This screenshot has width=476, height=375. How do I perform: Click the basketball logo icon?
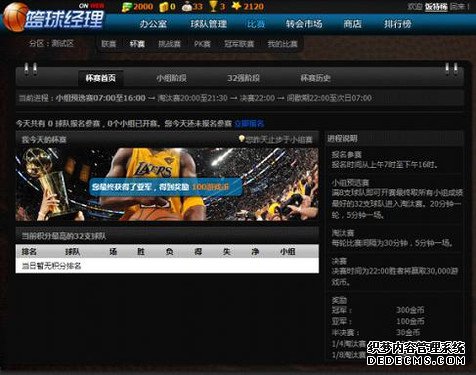pyautogui.click(x=16, y=17)
